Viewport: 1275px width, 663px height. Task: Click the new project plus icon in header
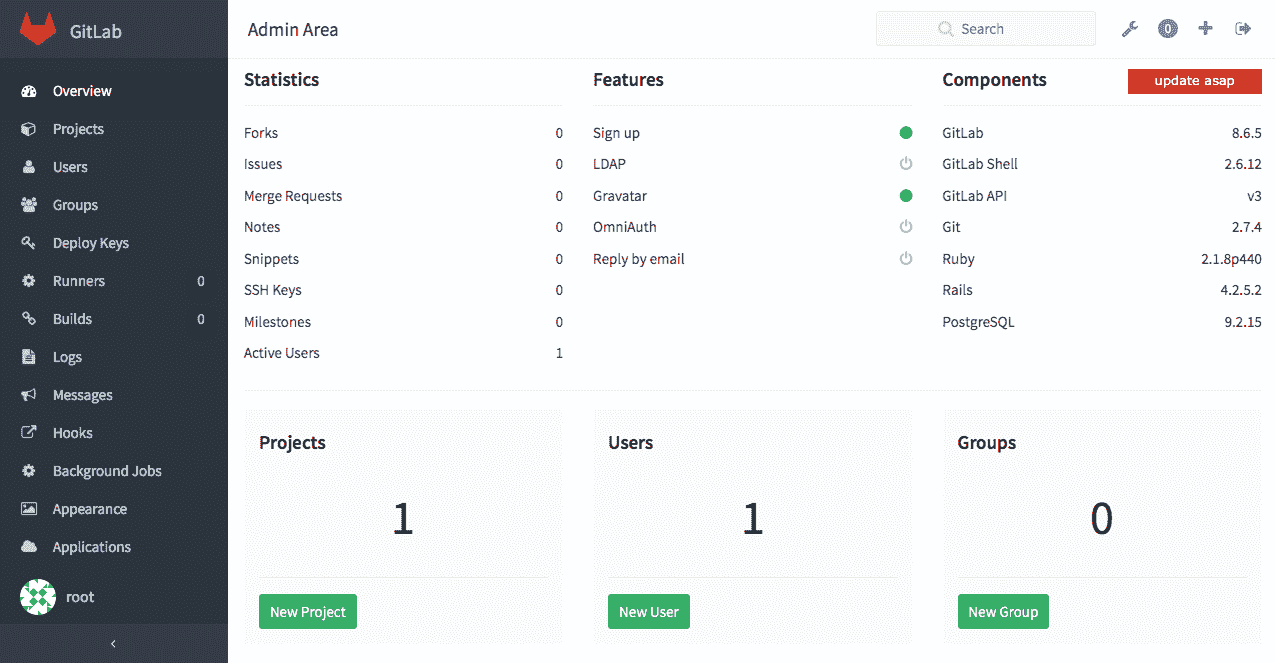point(1205,28)
